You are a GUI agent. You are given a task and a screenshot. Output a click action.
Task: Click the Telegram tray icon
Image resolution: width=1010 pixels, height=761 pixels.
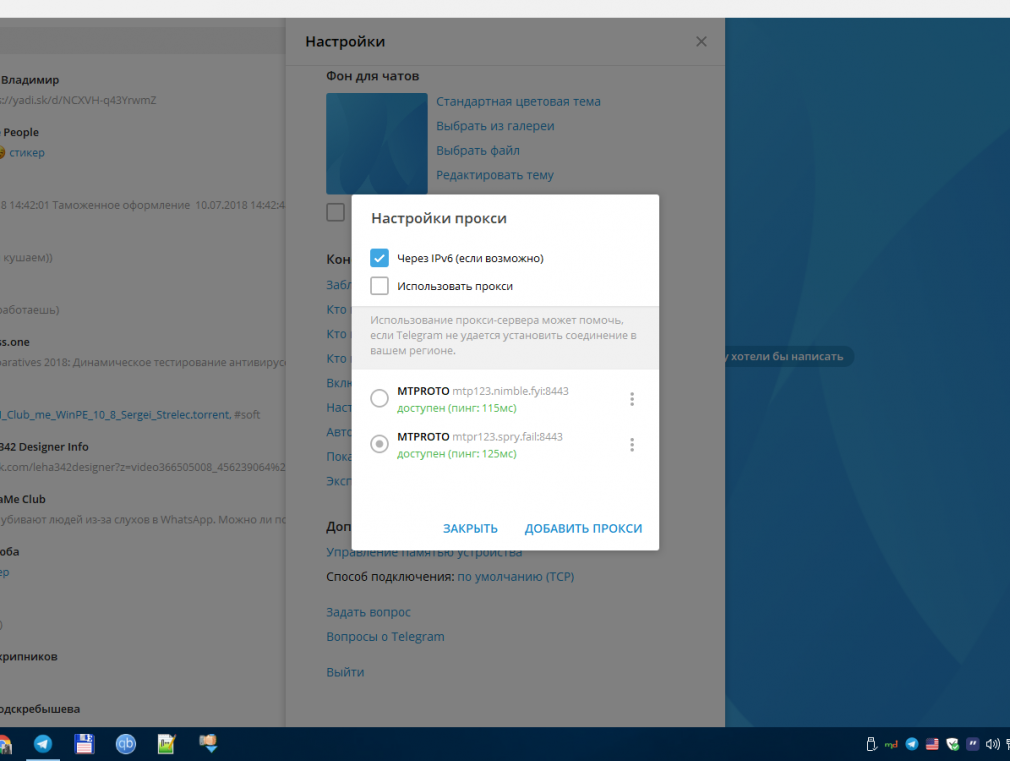911,744
